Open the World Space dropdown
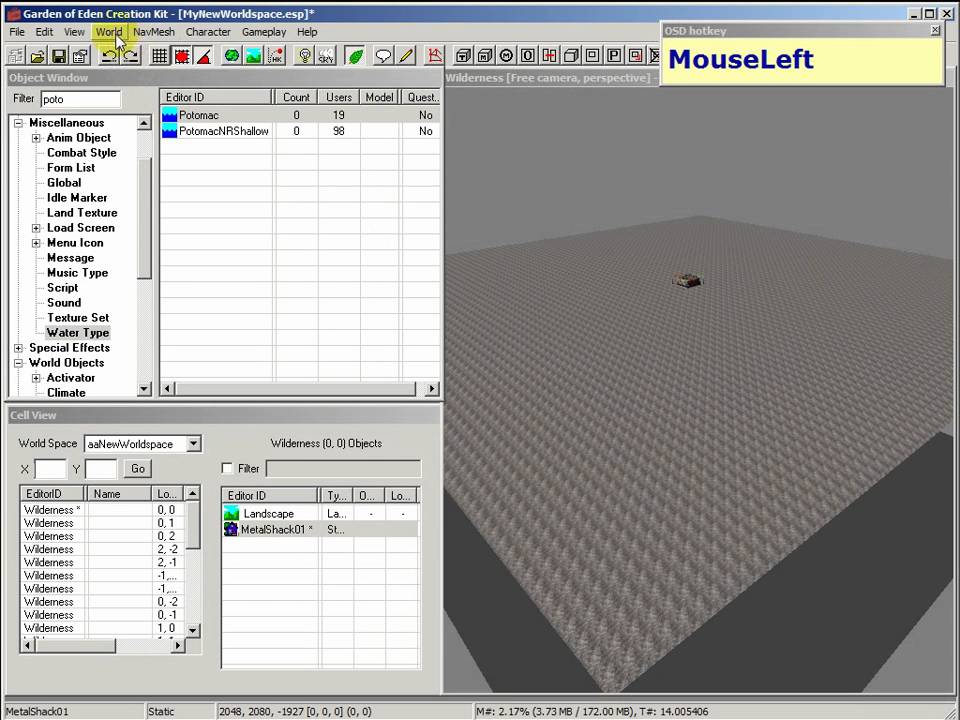Image resolution: width=960 pixels, height=720 pixels. point(193,443)
